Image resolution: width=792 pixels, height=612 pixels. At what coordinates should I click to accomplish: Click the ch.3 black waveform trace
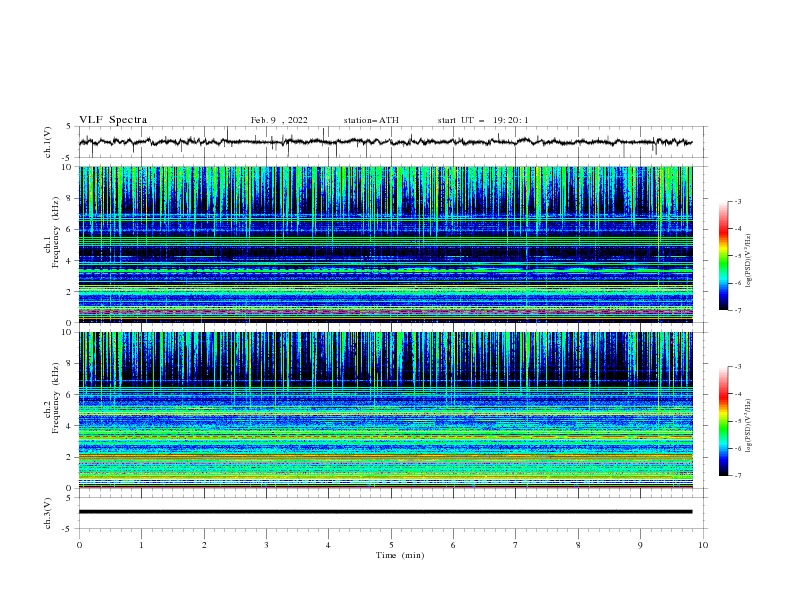(385, 512)
